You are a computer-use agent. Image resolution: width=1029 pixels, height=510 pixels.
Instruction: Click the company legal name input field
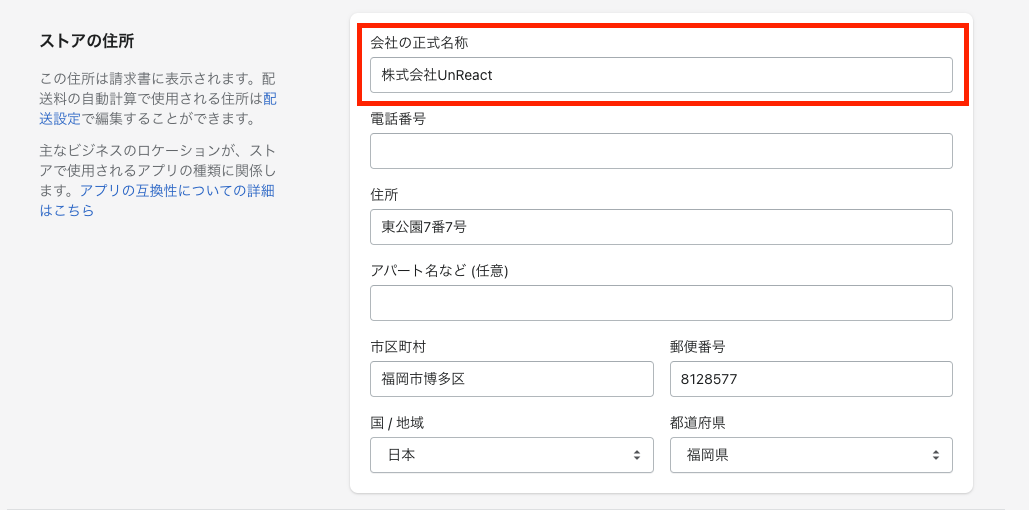(660, 75)
